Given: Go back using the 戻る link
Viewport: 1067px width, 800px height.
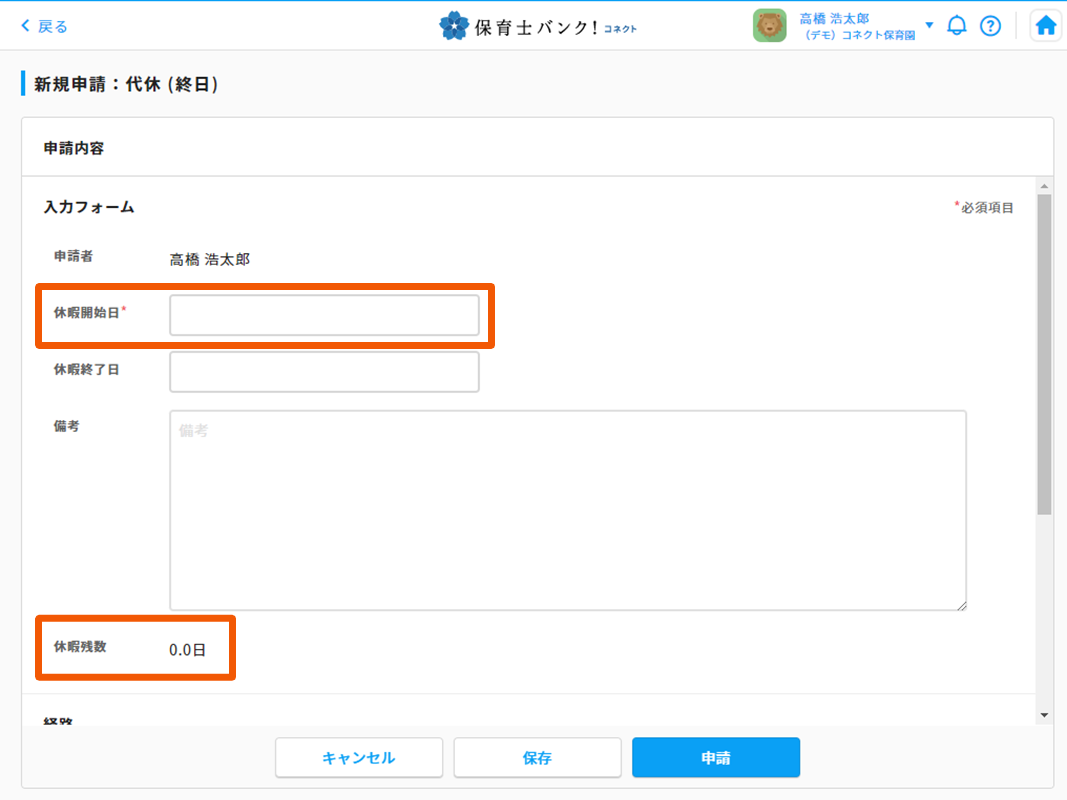Looking at the screenshot, I should click(44, 26).
